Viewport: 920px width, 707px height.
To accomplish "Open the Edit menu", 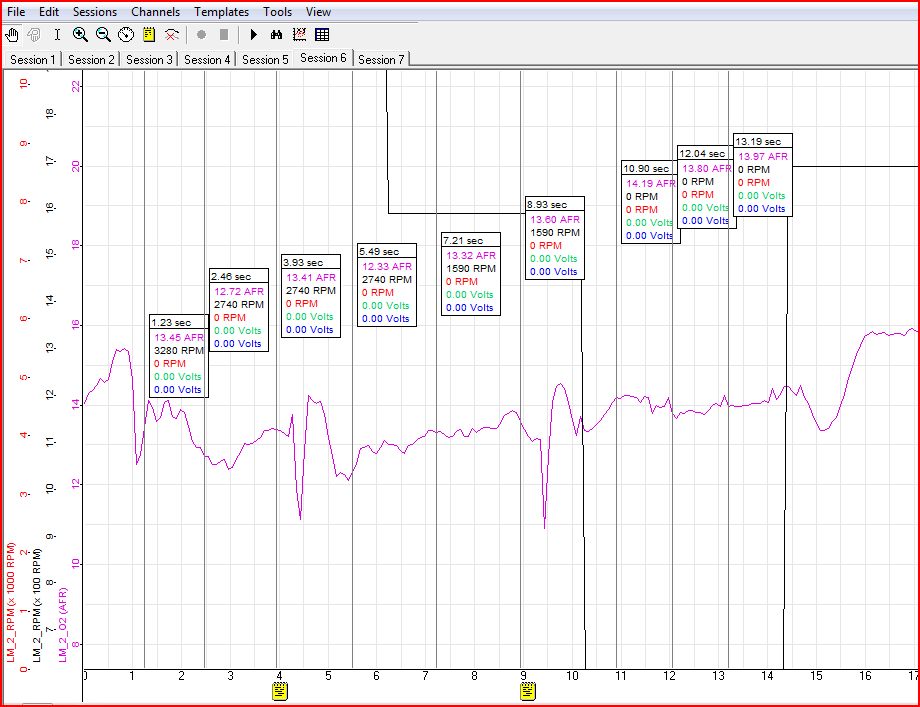I will (x=49, y=12).
